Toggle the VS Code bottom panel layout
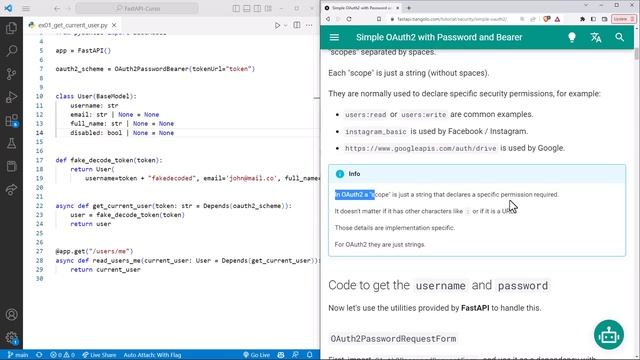640x360 pixels. [247, 8]
